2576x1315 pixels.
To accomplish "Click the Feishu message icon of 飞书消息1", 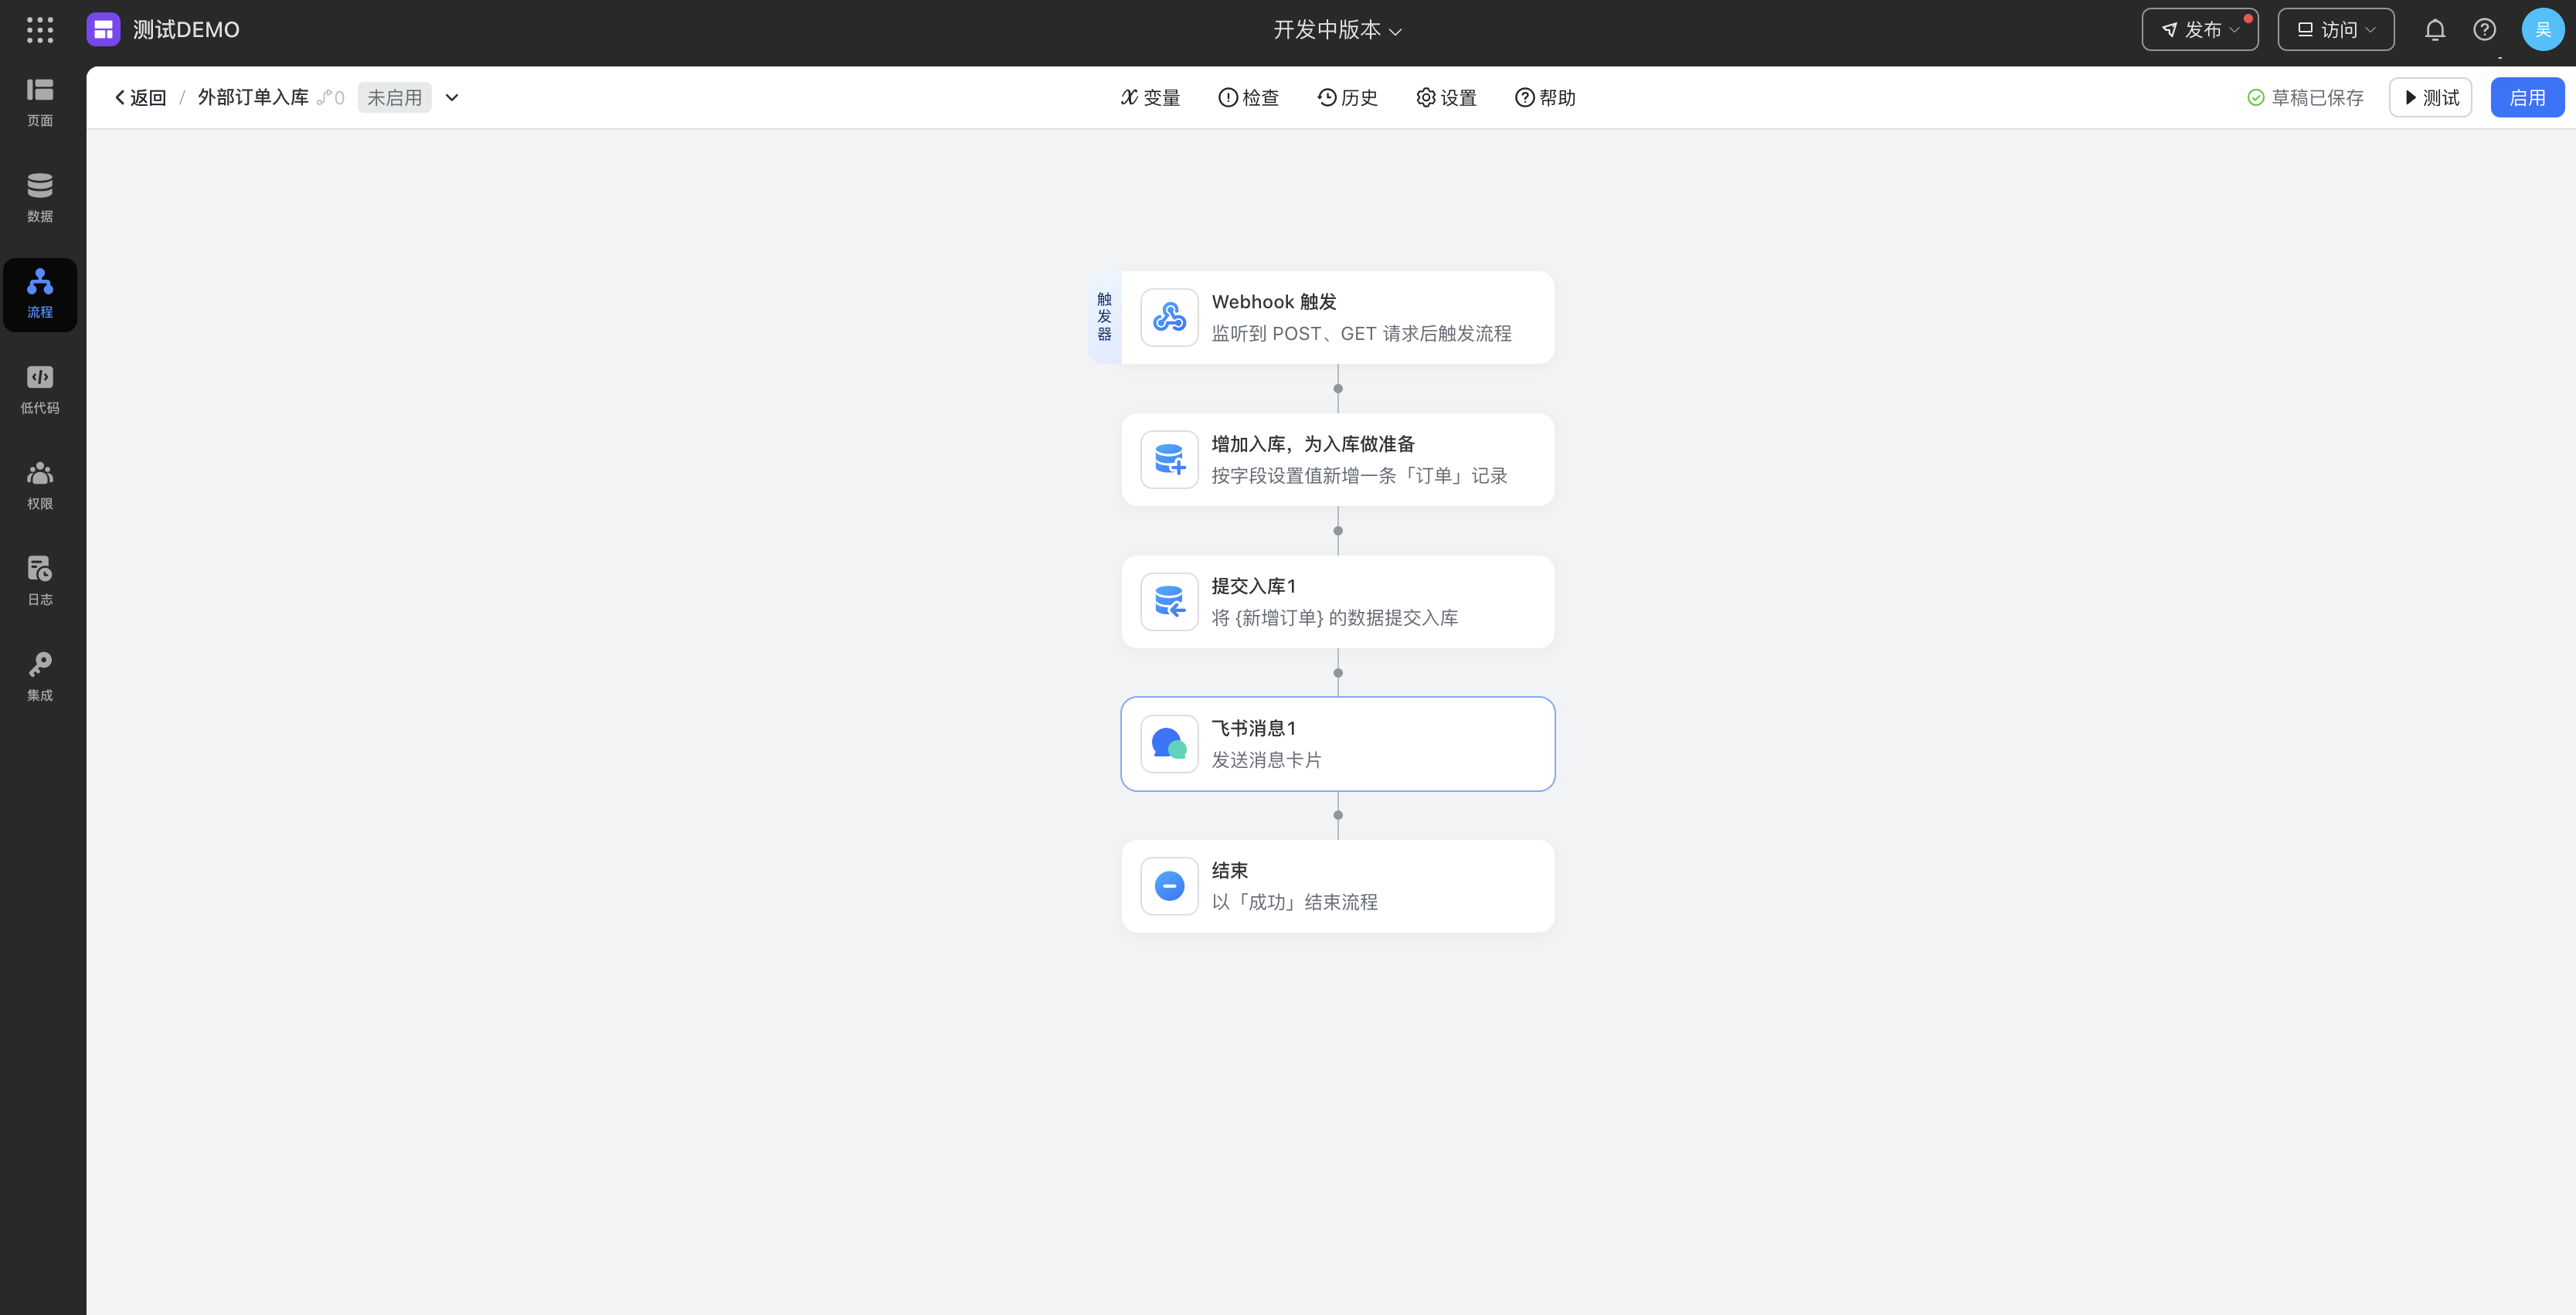I will [x=1169, y=744].
